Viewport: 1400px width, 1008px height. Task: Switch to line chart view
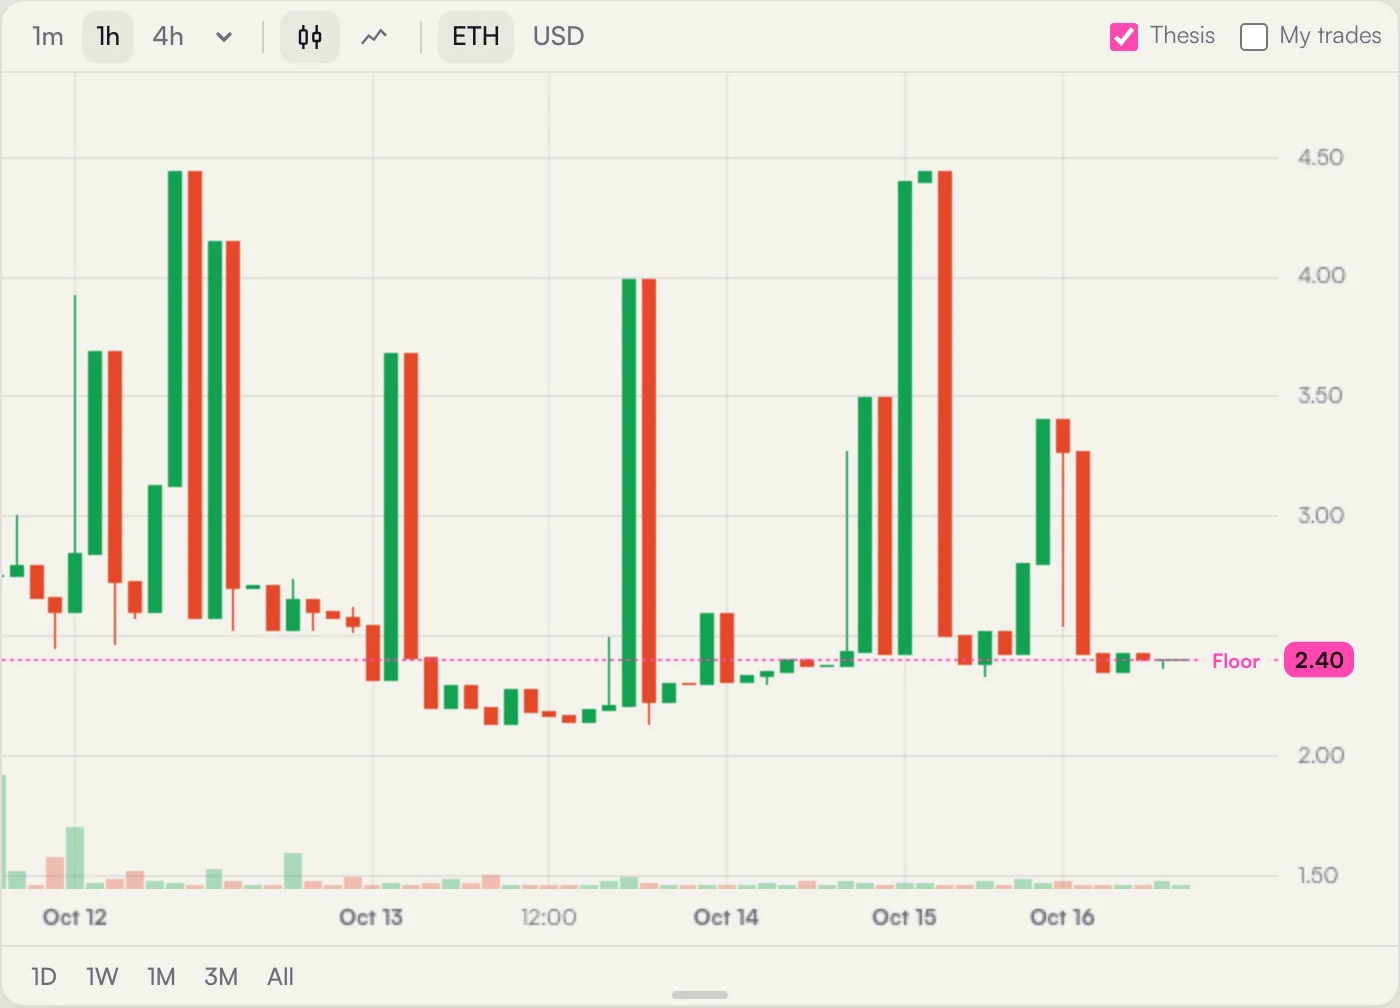click(374, 37)
